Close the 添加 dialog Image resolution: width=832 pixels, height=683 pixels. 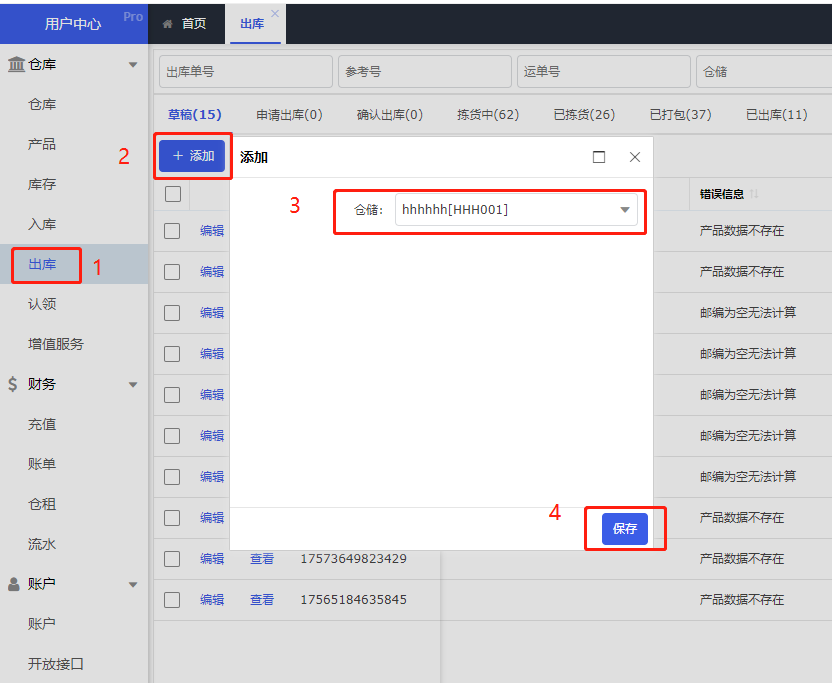click(x=635, y=157)
